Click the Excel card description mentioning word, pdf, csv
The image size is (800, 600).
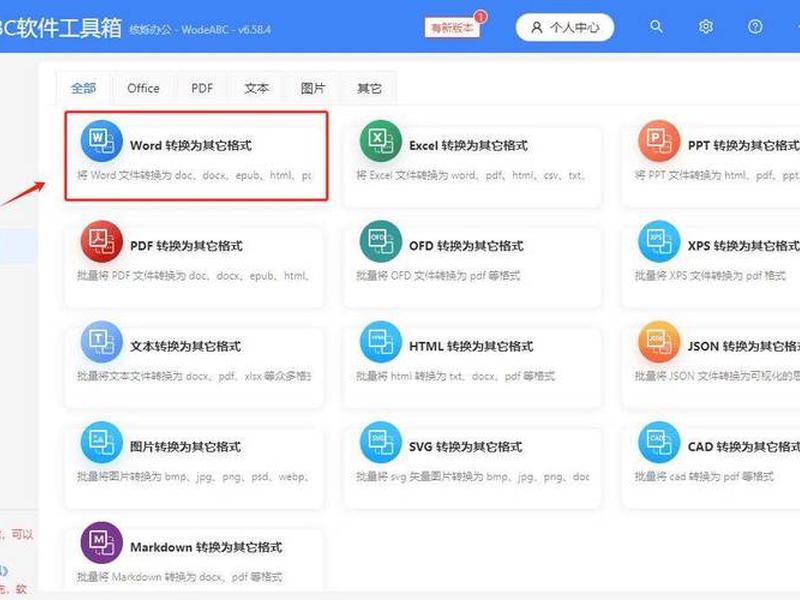tap(470, 176)
